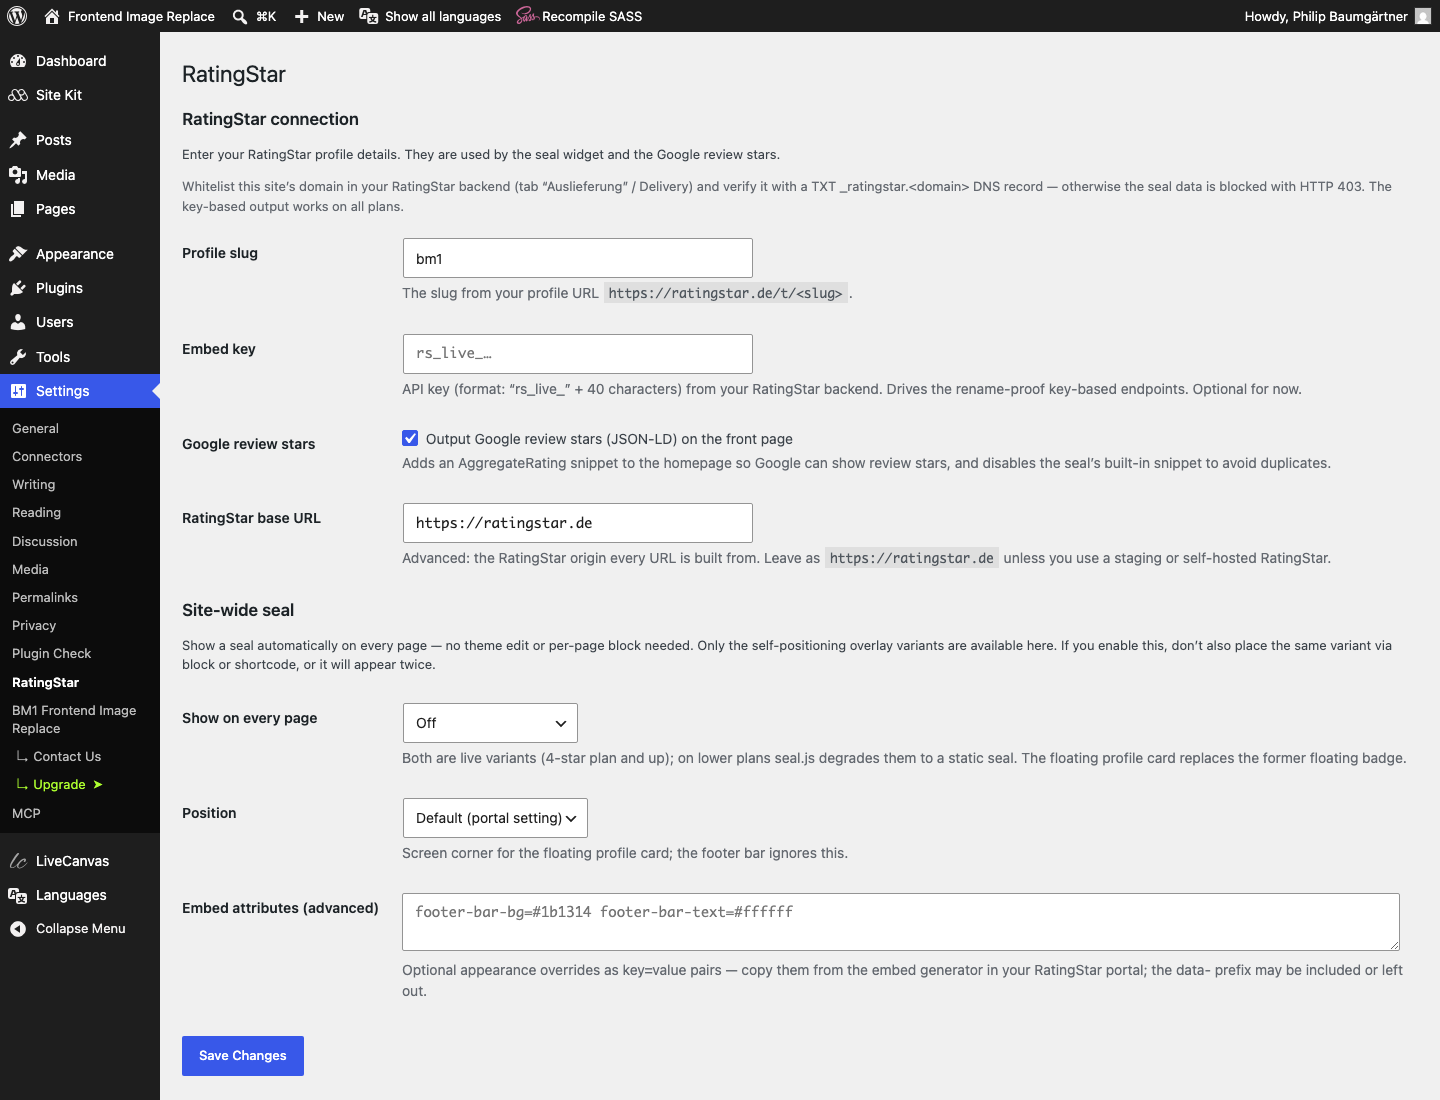Open the WordPress logo menu

click(17, 16)
